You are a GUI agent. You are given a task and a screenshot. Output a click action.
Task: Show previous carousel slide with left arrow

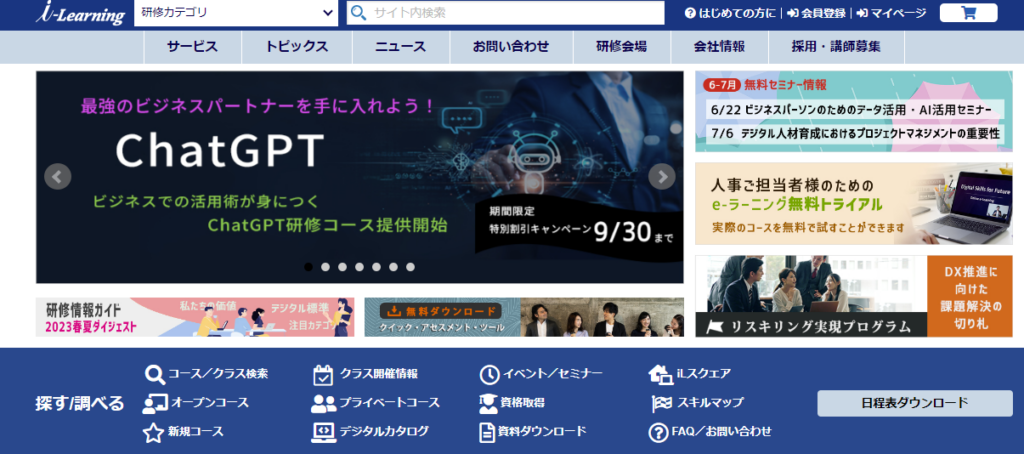pyautogui.click(x=58, y=177)
